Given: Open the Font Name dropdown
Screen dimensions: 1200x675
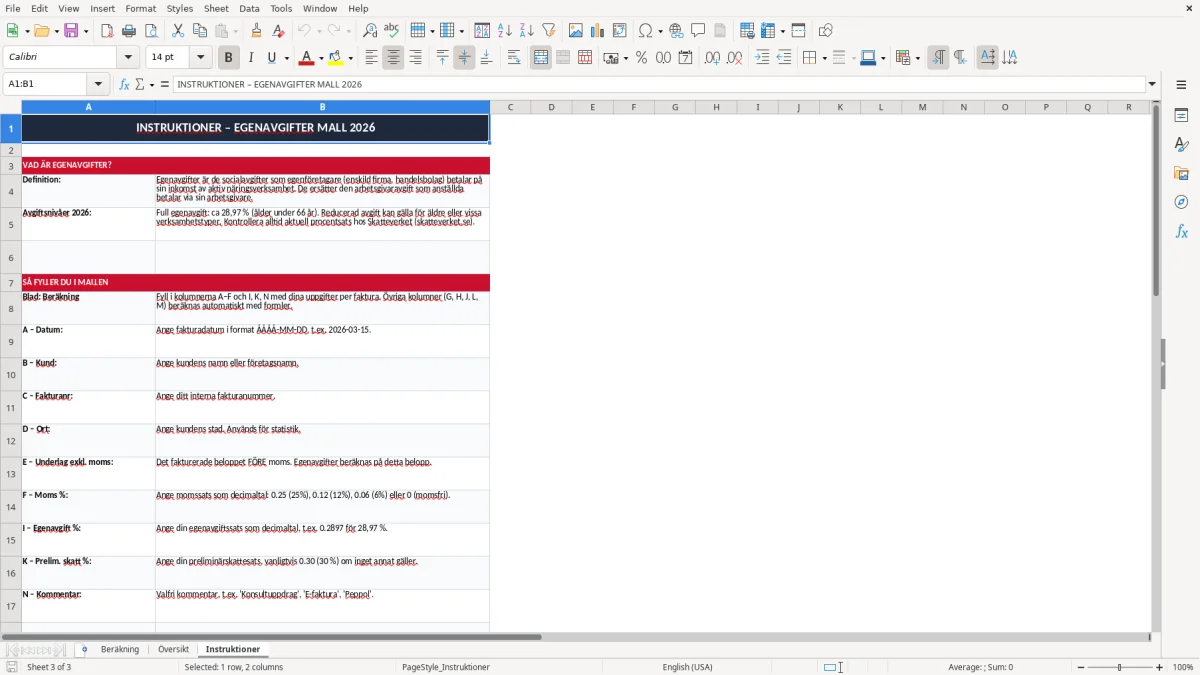Looking at the screenshot, I should (x=128, y=58).
